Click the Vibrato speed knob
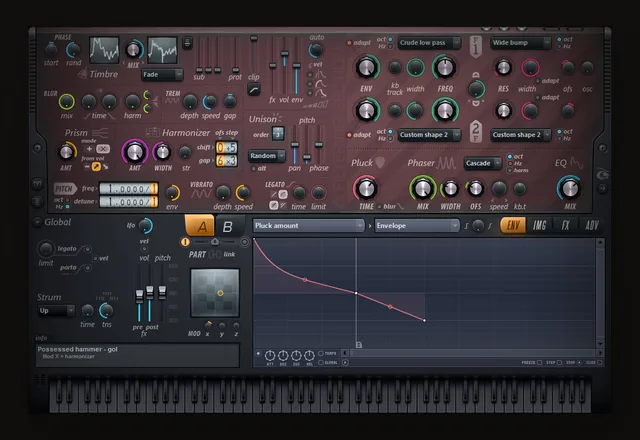Screen dimensions: 640x440 click(243, 192)
